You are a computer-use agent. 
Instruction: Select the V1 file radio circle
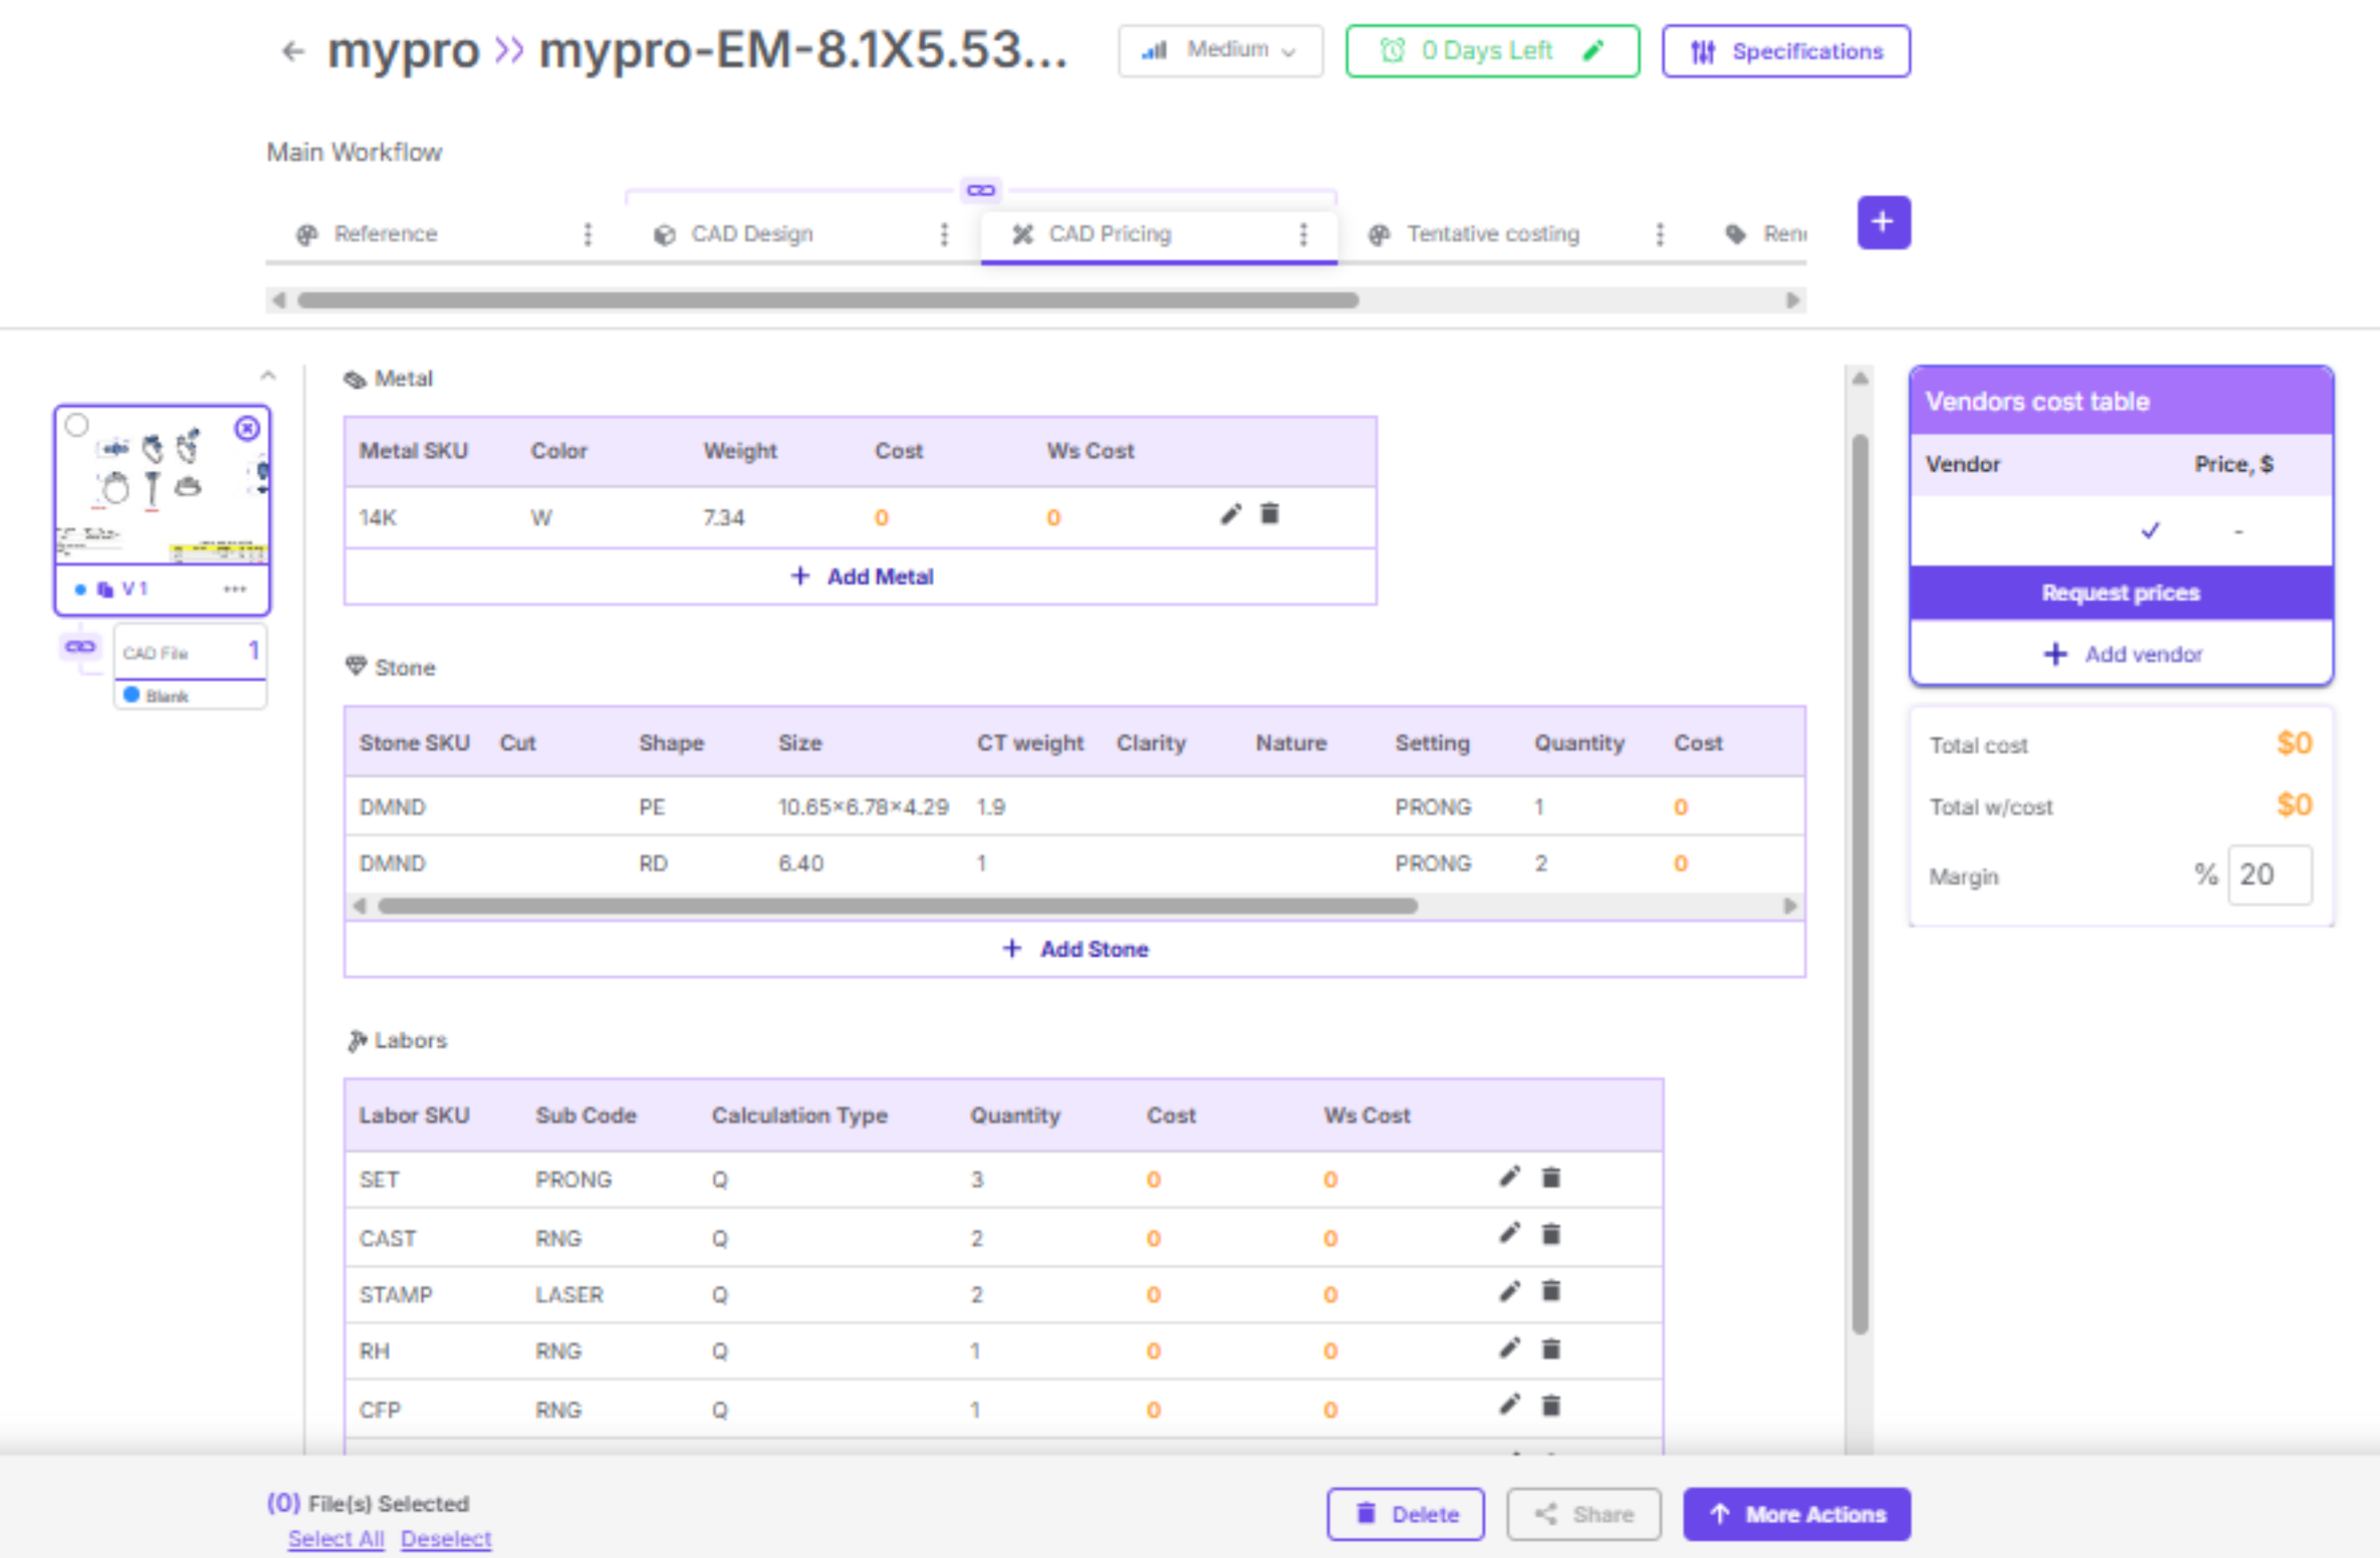coord(77,425)
